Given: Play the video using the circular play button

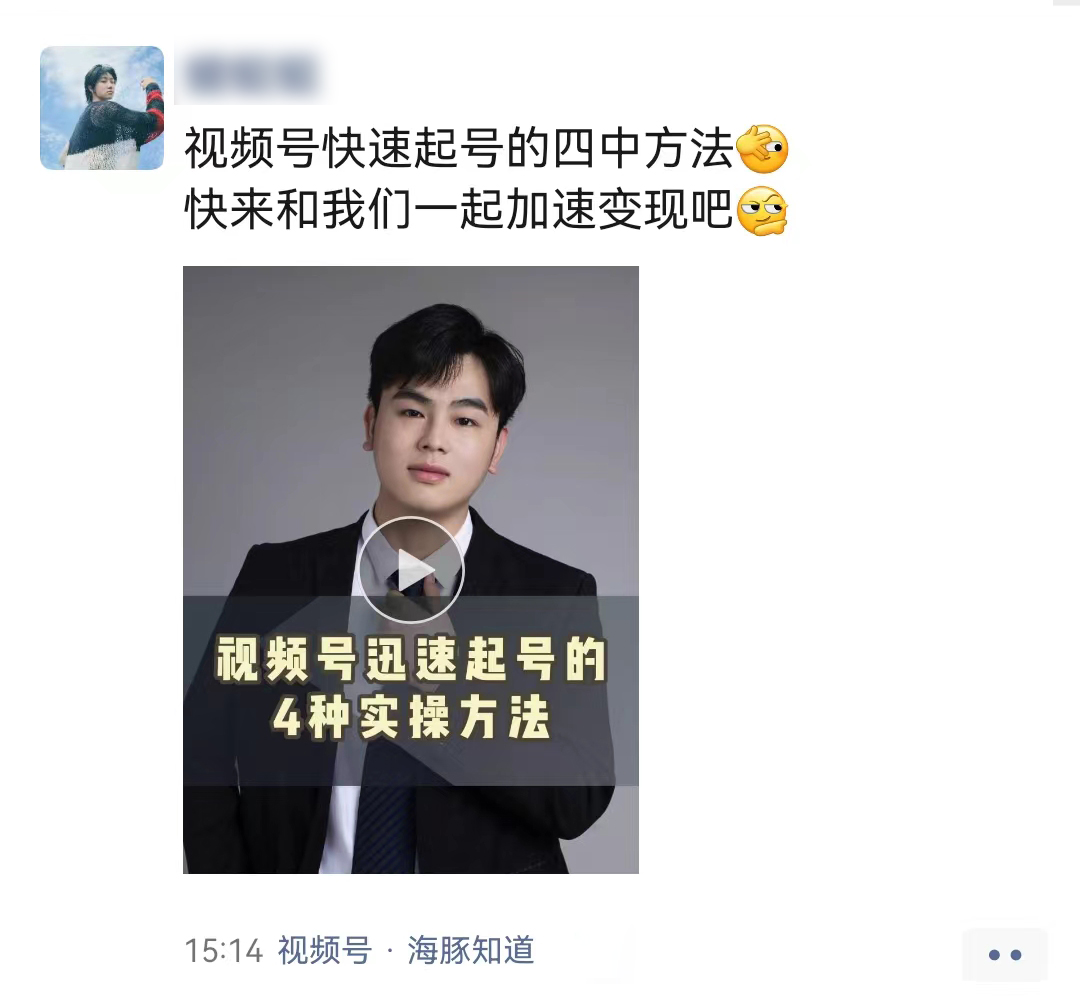Looking at the screenshot, I should coord(411,570).
